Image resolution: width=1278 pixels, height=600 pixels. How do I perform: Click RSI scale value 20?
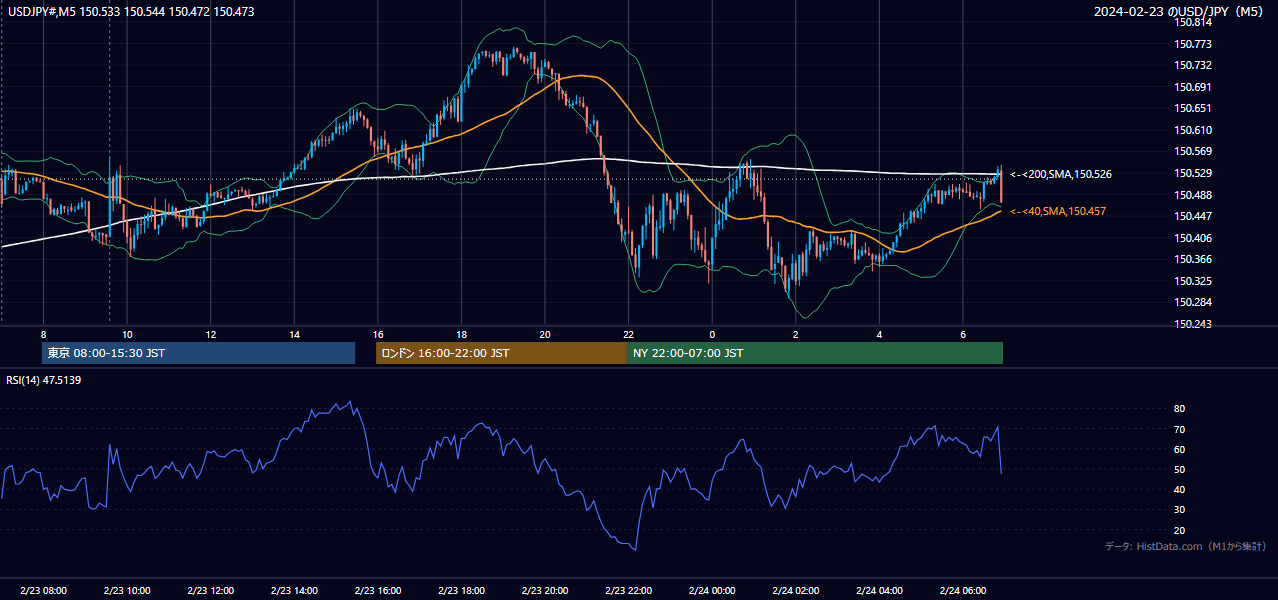pyautogui.click(x=1179, y=530)
